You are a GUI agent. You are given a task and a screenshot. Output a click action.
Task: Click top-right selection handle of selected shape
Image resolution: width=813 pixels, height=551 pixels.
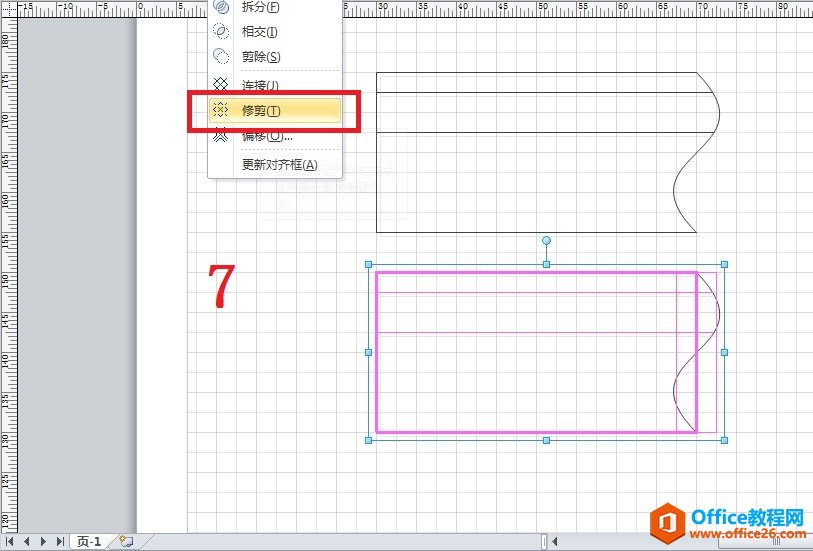click(724, 264)
